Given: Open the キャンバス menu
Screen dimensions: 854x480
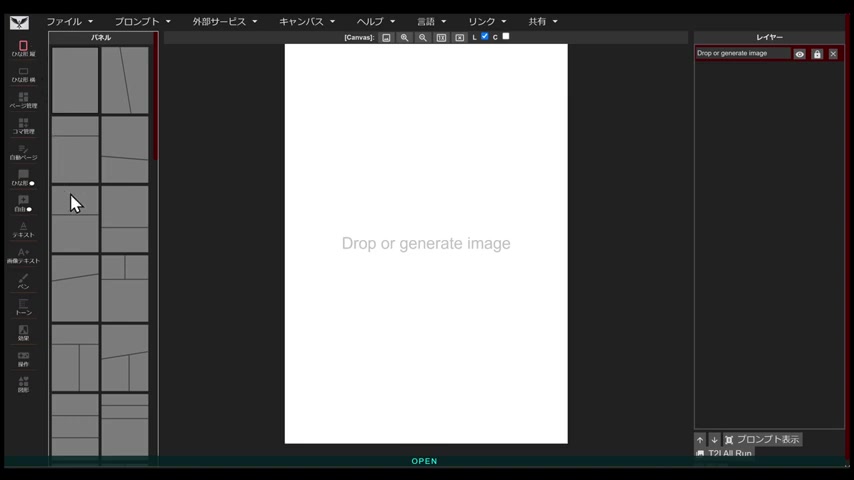Looking at the screenshot, I should (307, 21).
